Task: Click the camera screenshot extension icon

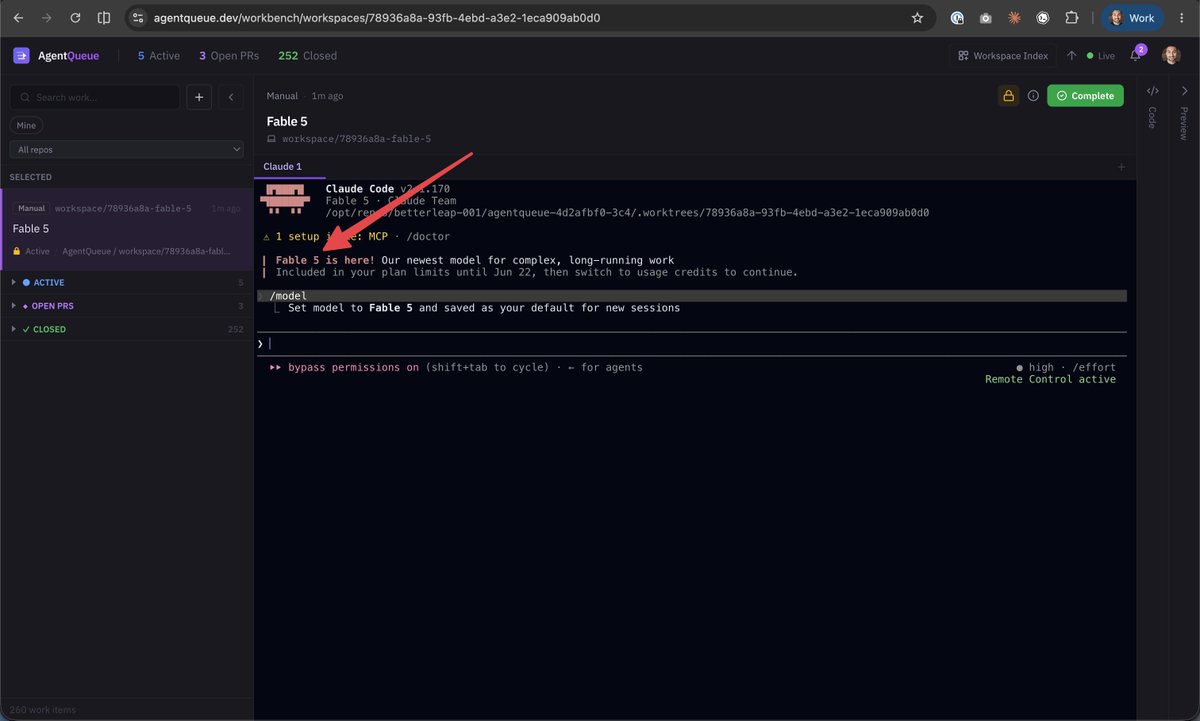Action: pos(986,18)
